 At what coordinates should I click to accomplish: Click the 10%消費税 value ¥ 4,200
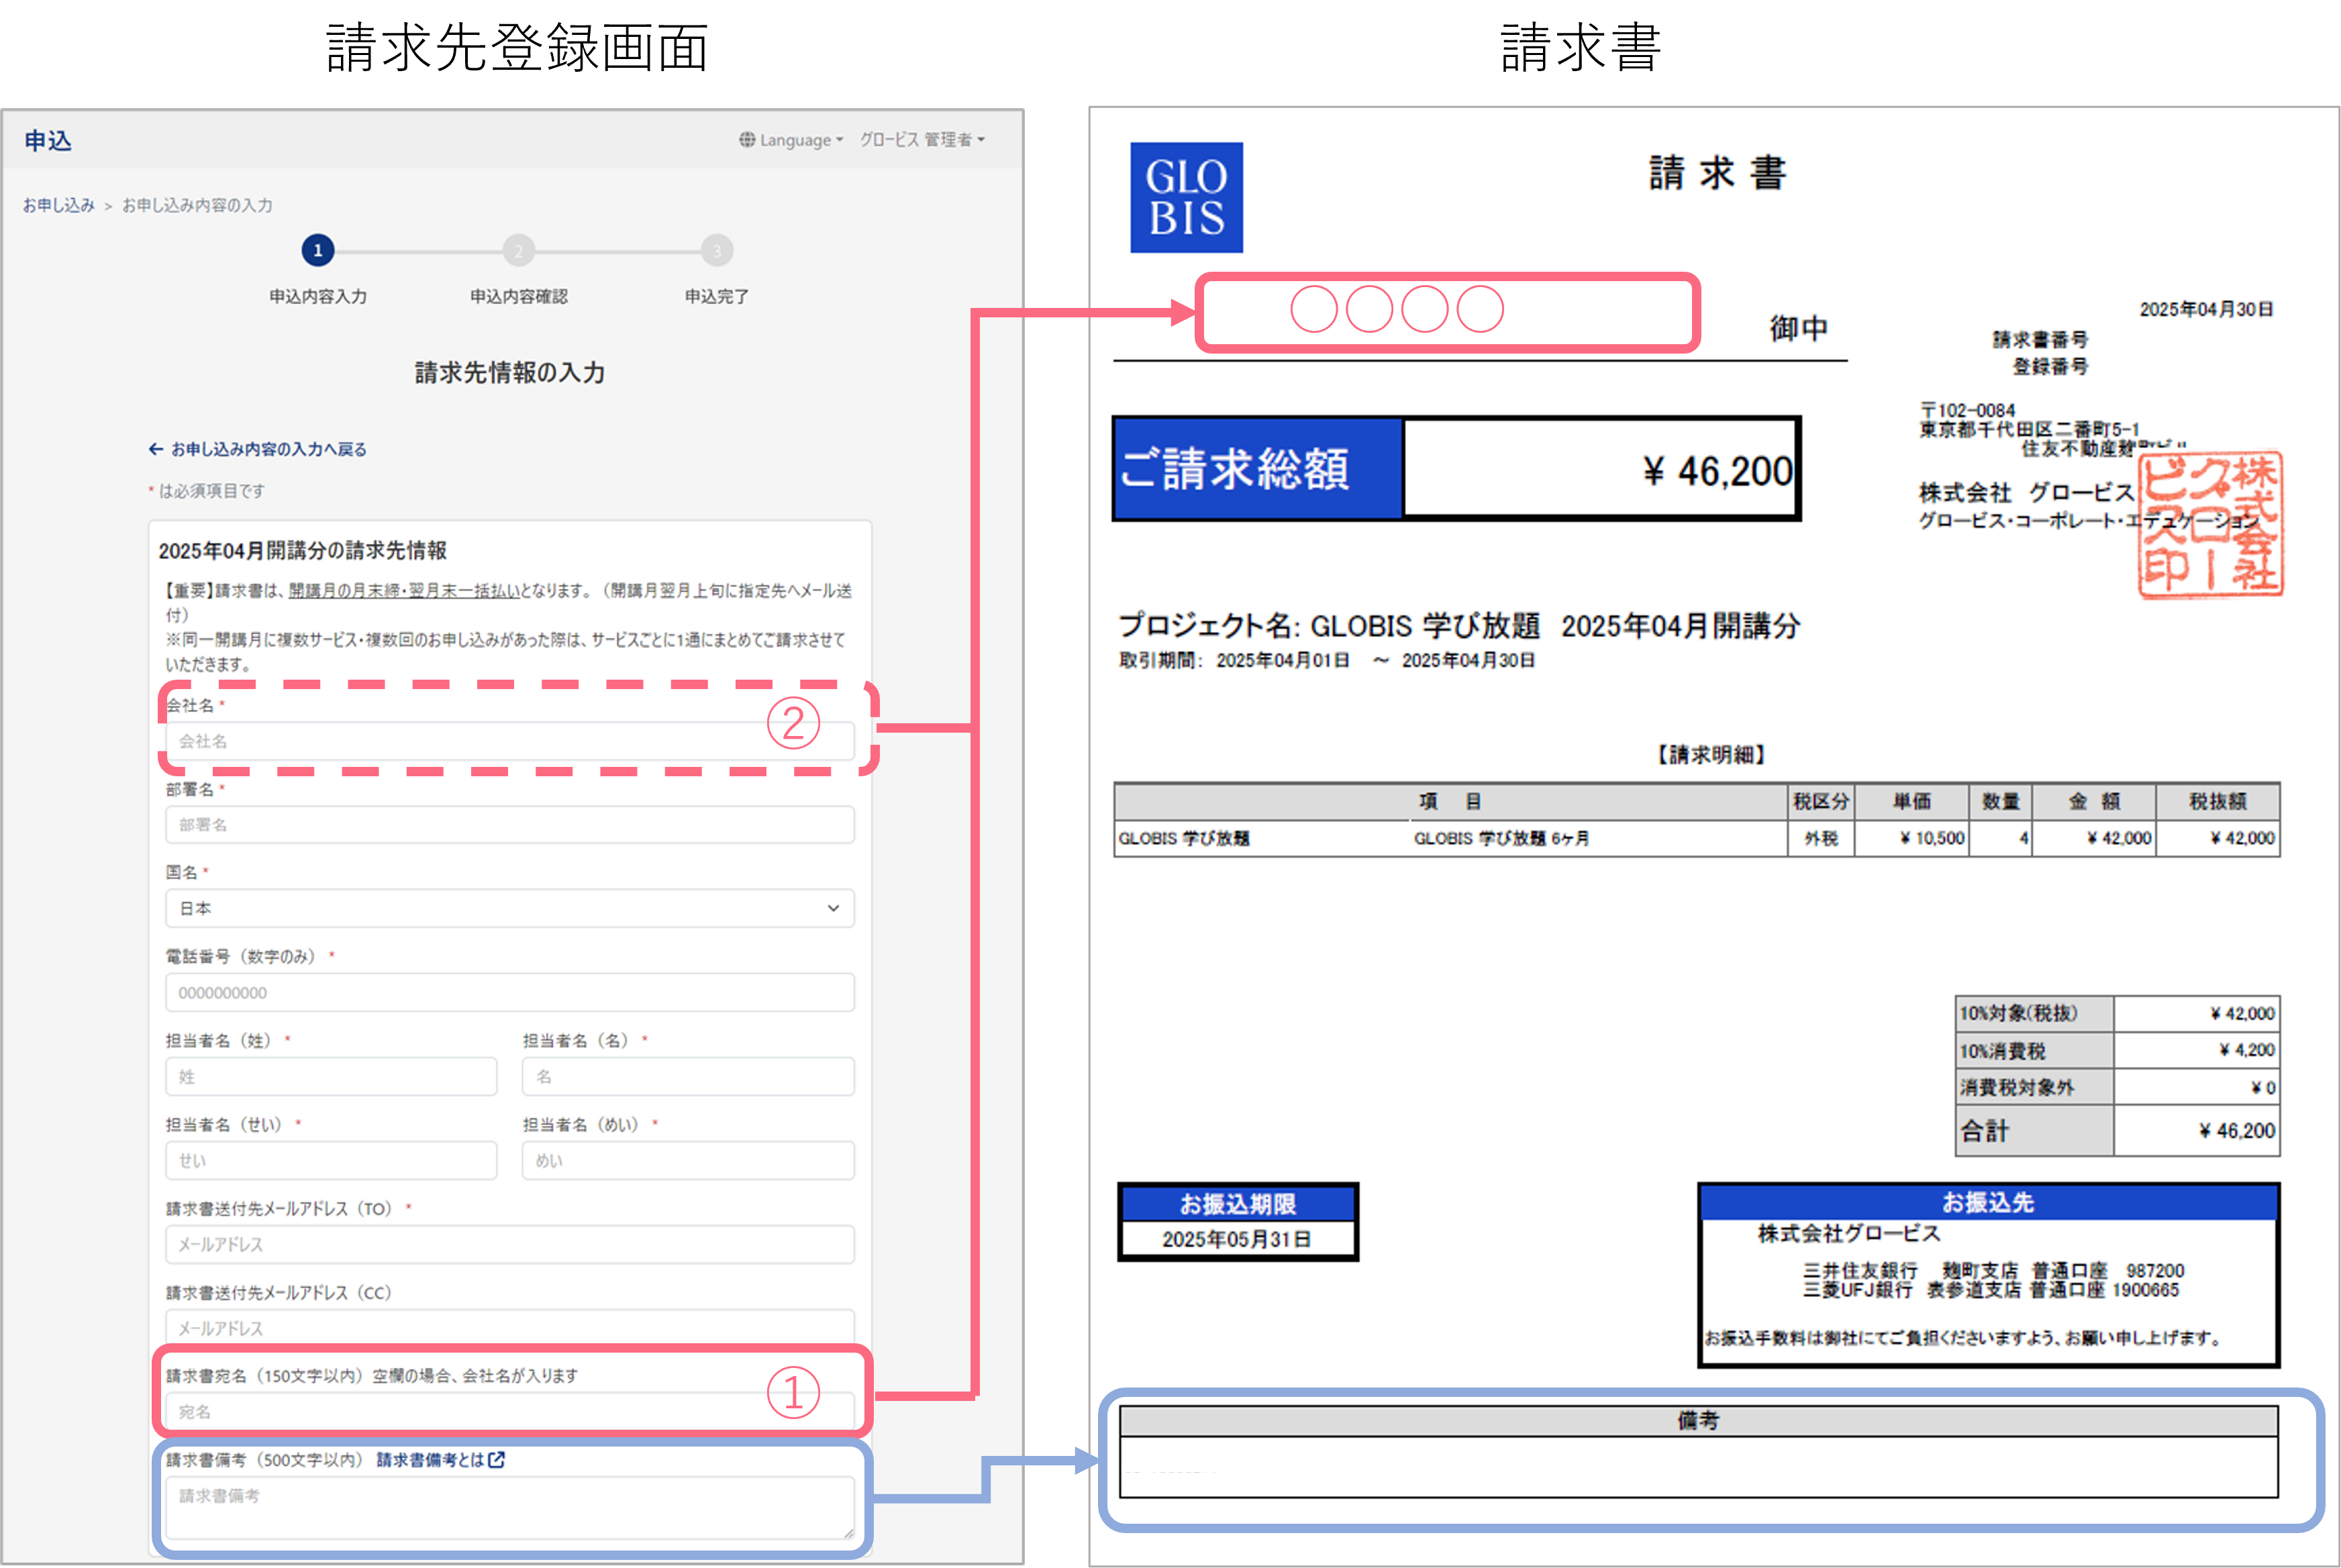(x=2196, y=1050)
